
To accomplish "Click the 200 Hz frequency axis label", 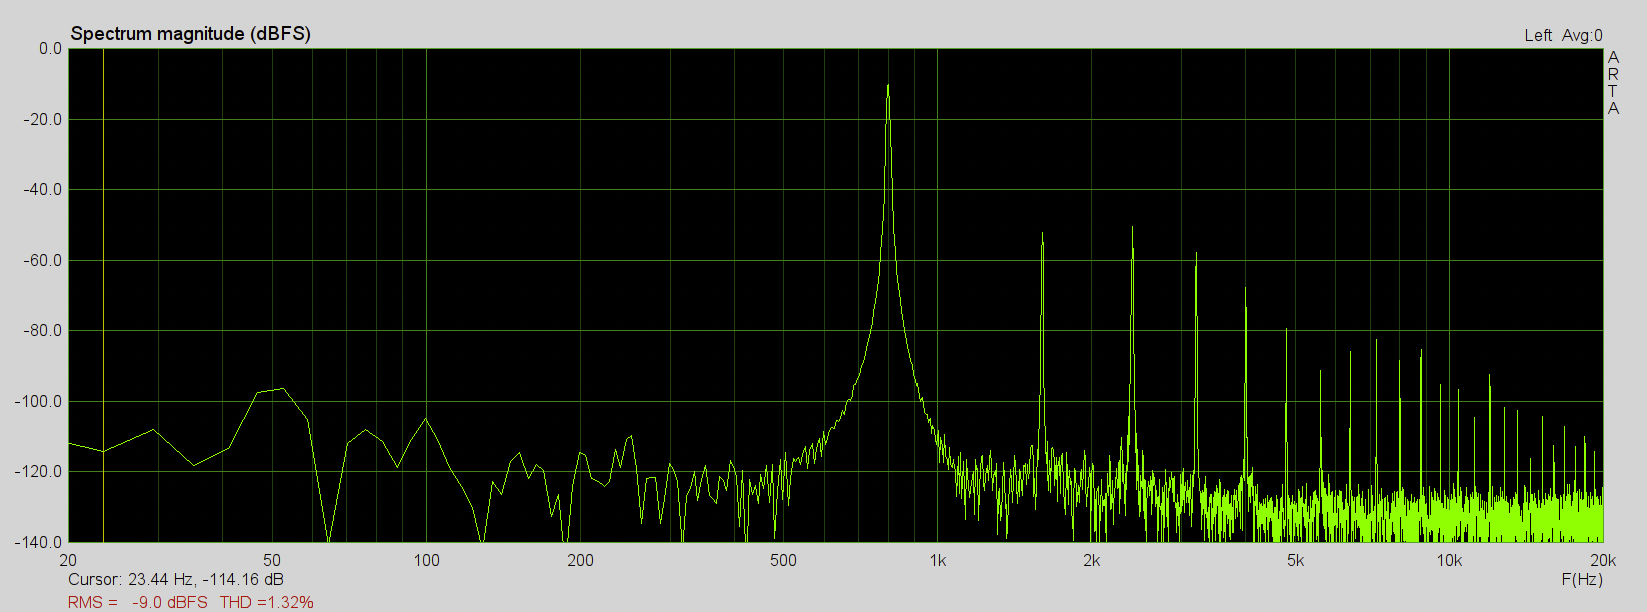I will click(x=581, y=560).
